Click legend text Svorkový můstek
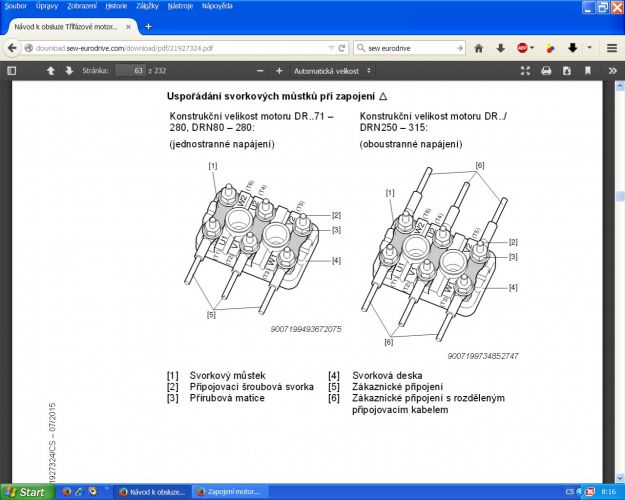625x500 pixels. pyautogui.click(x=227, y=375)
